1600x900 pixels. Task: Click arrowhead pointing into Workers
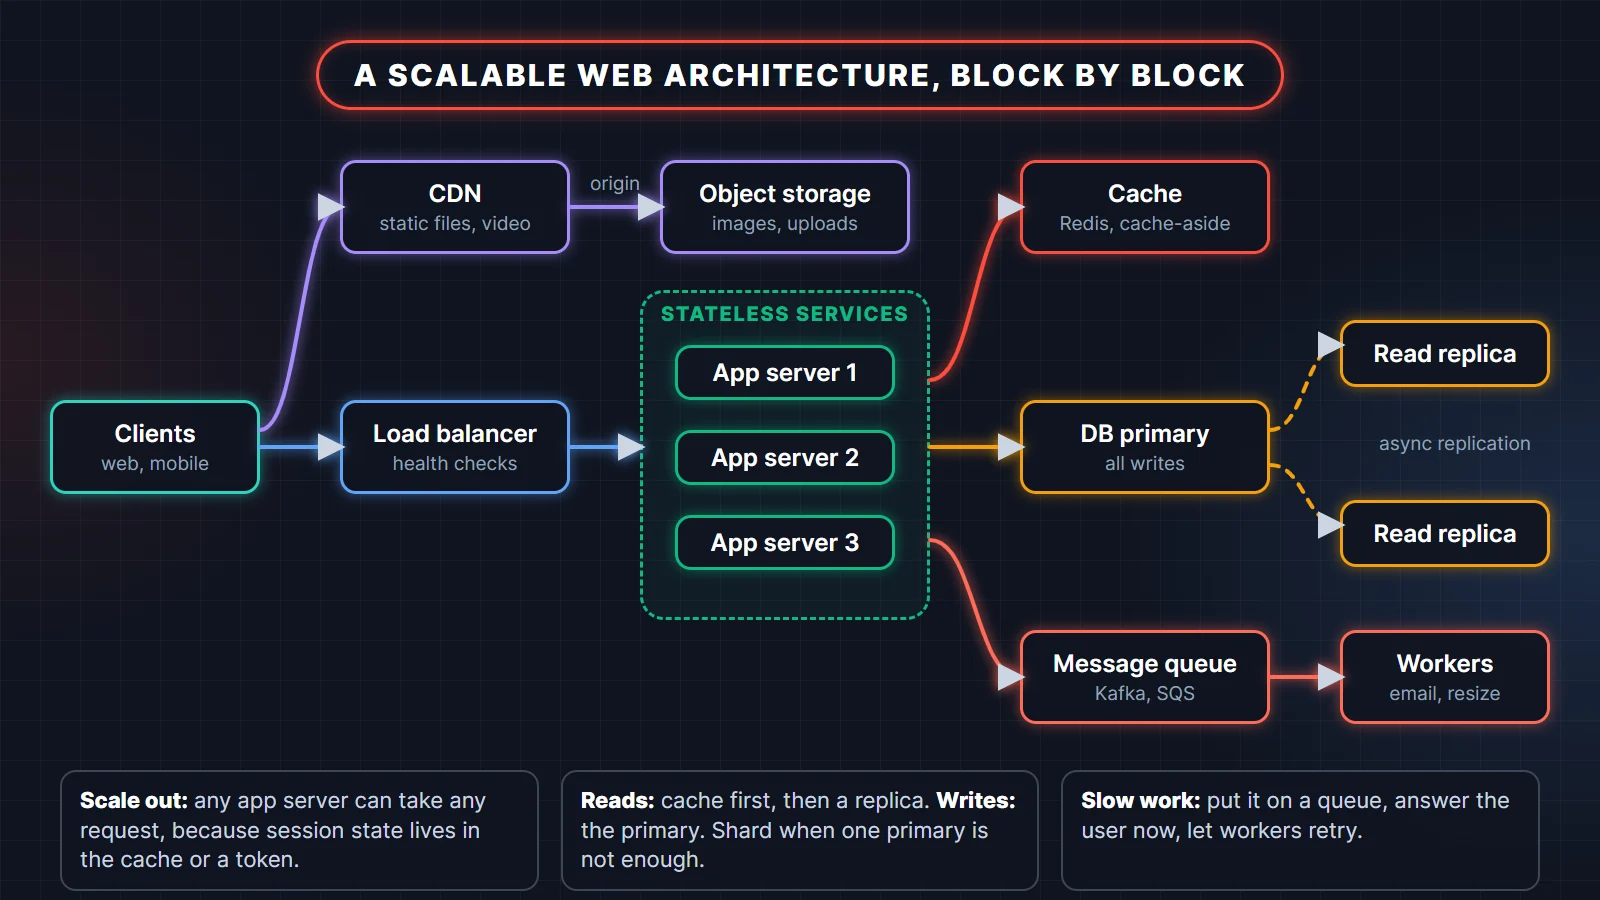[x=1330, y=677]
